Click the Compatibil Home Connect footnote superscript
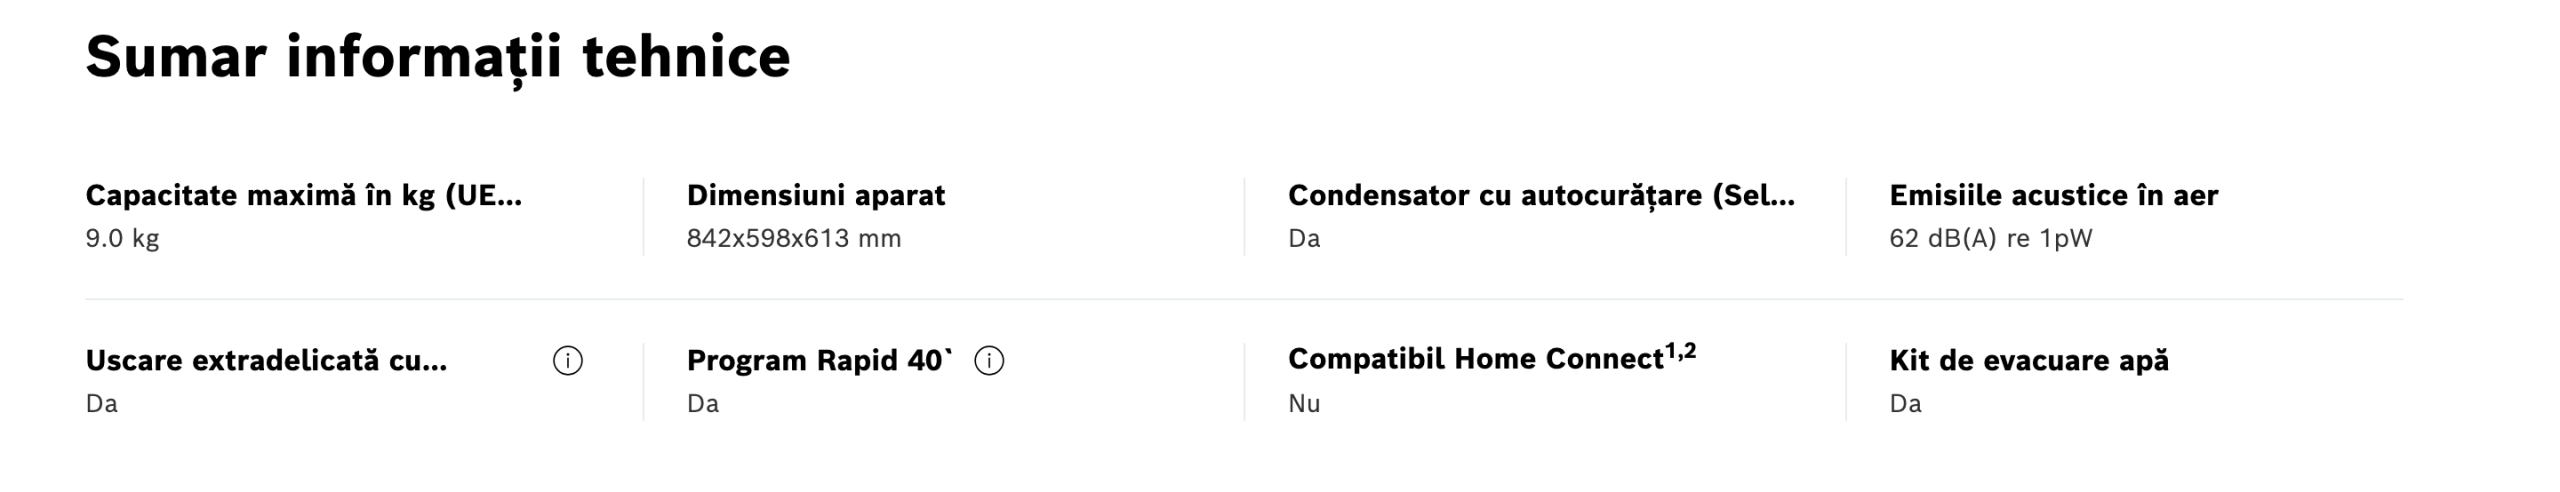This screenshot has height=492, width=2560. 1680,351
